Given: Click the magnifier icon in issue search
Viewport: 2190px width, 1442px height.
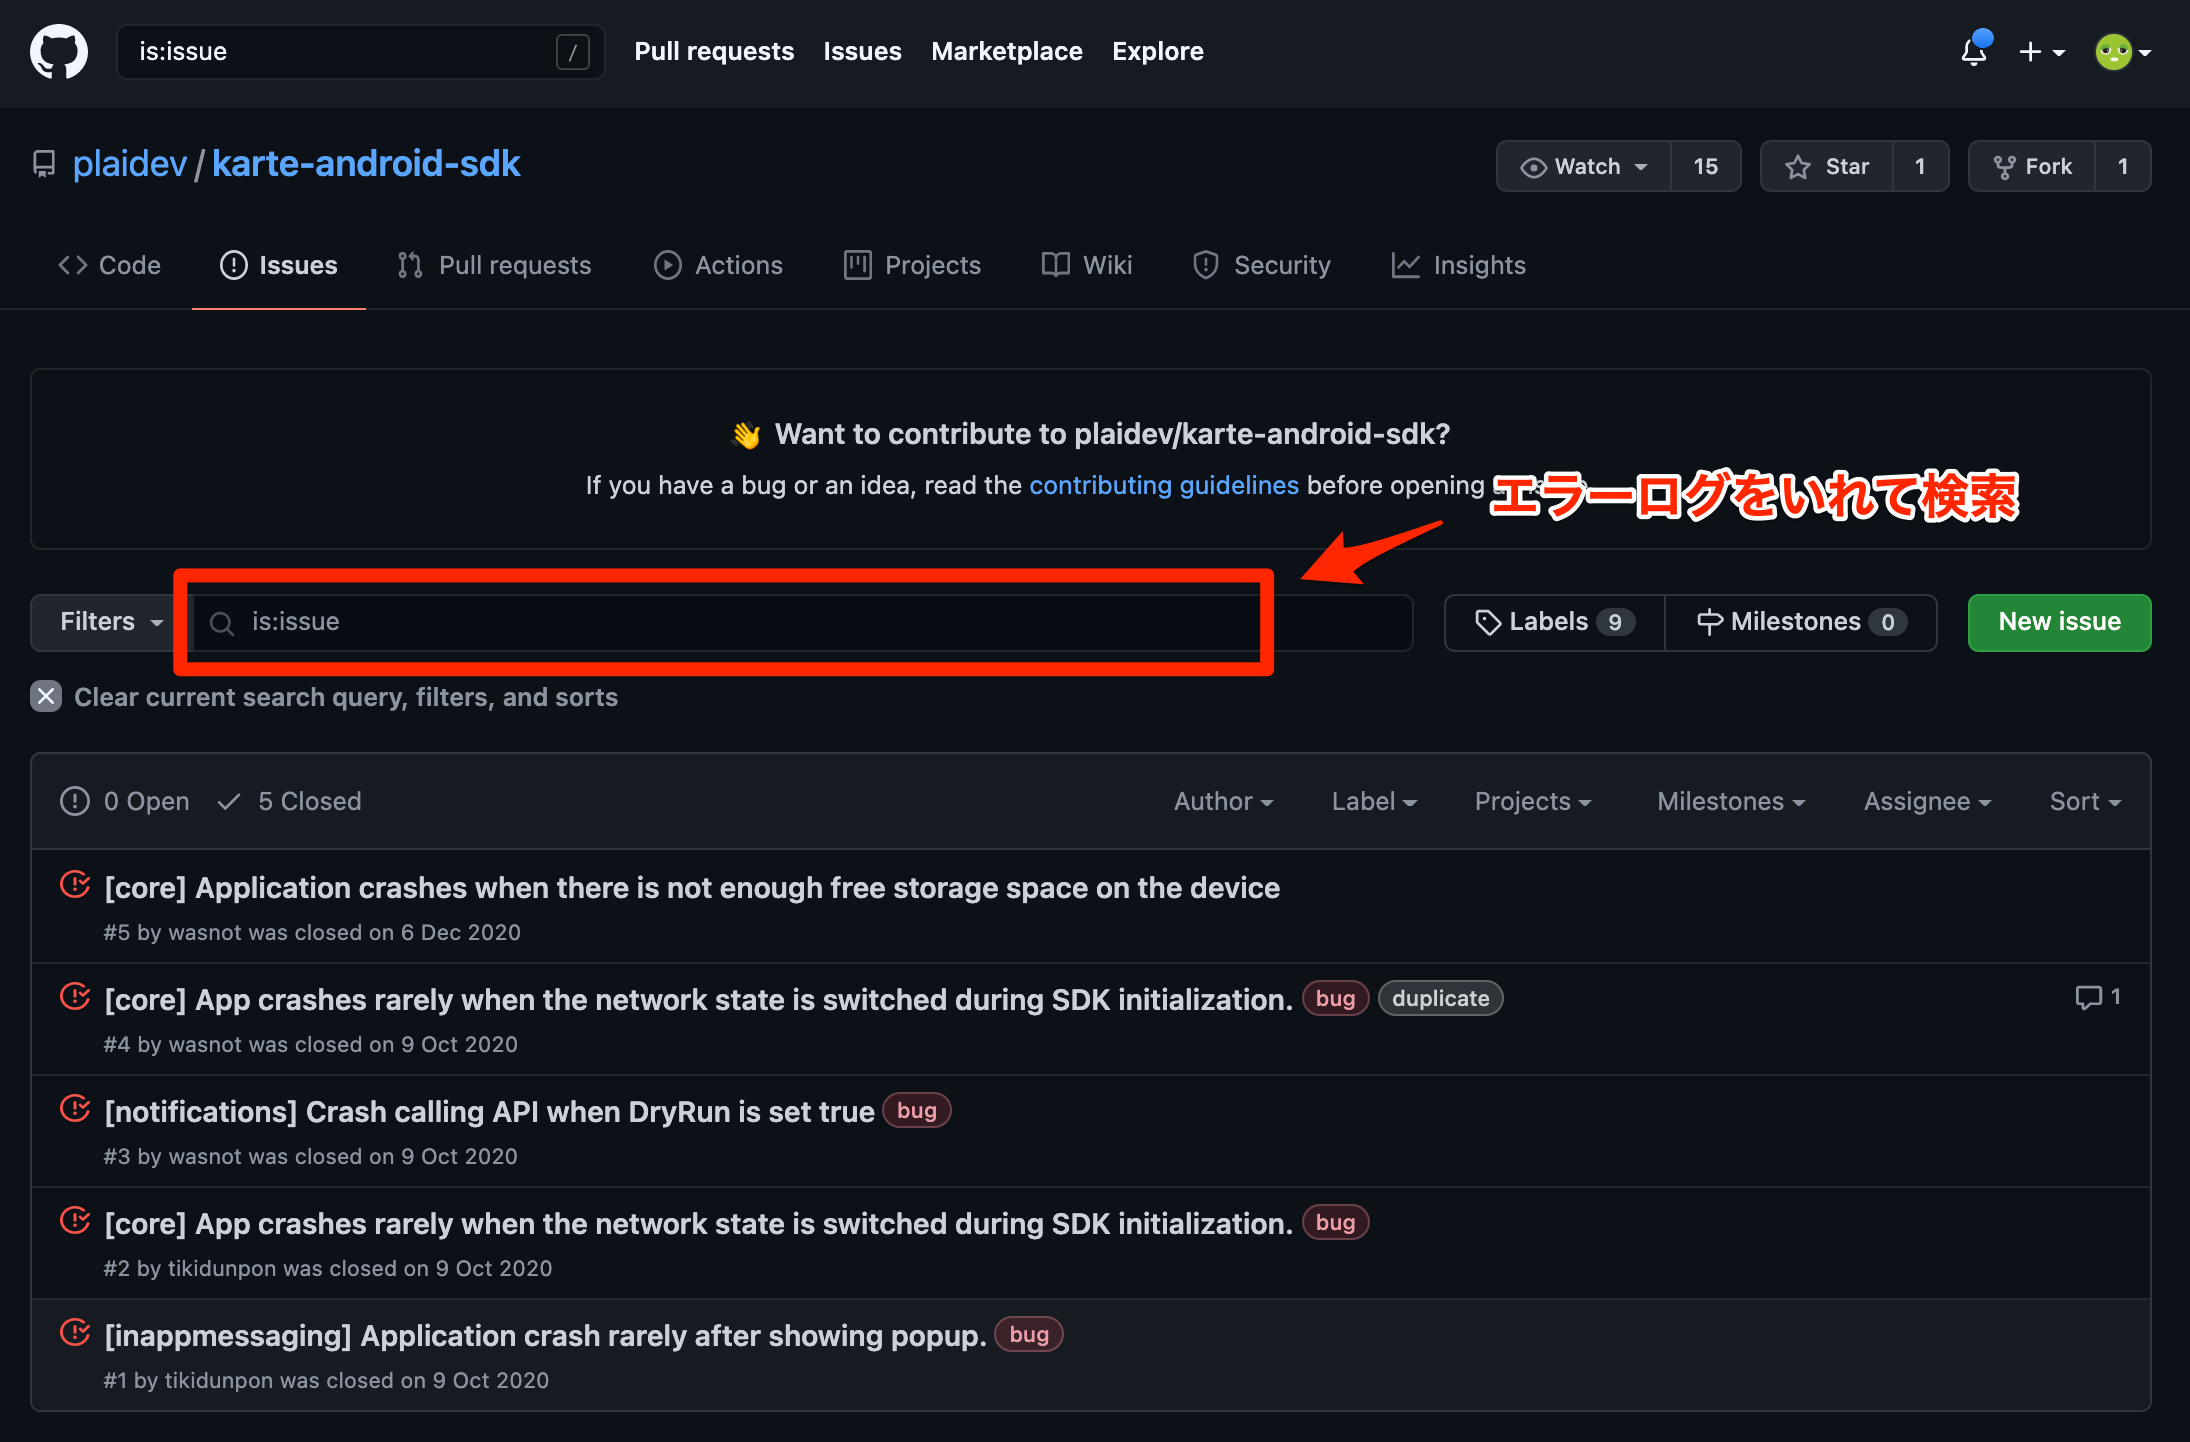Looking at the screenshot, I should (222, 623).
